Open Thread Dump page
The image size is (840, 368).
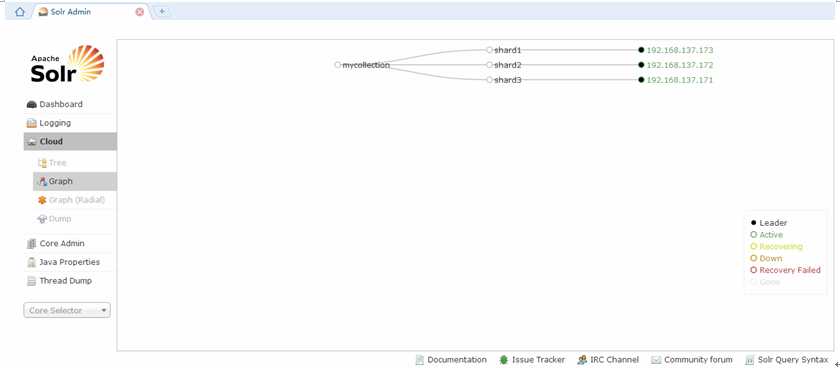(65, 281)
